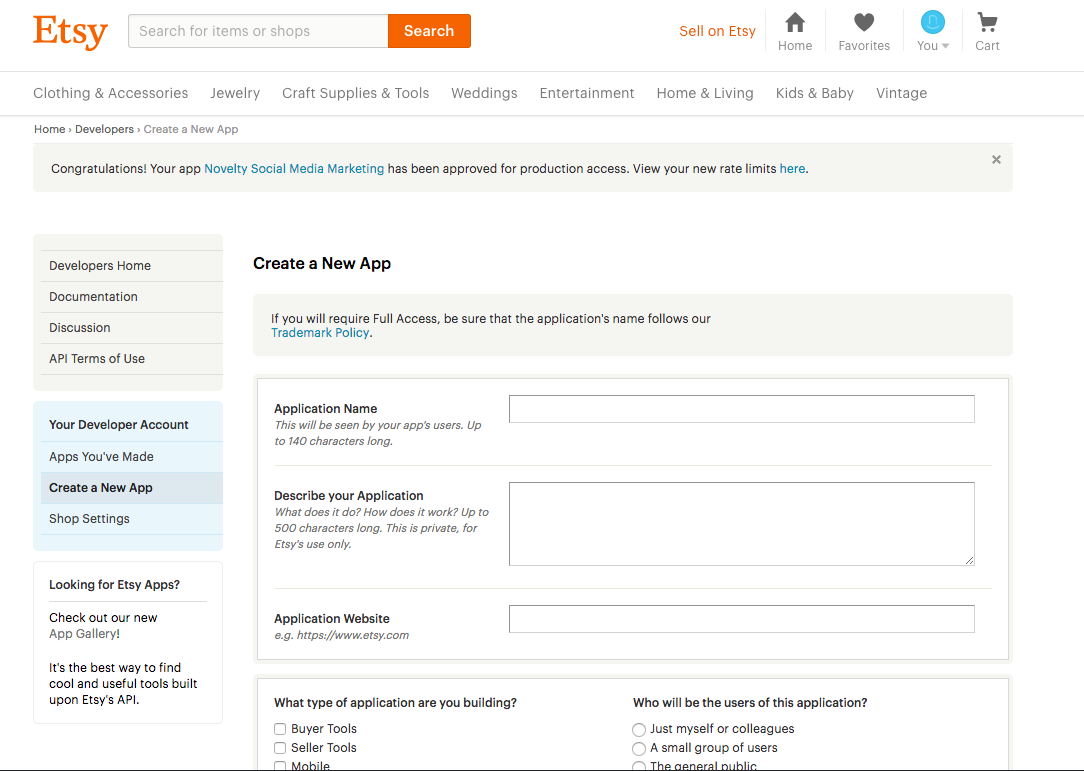Viewport: 1084px width, 771px height.
Task: Select Create a New App sidebar item
Action: (x=132, y=488)
